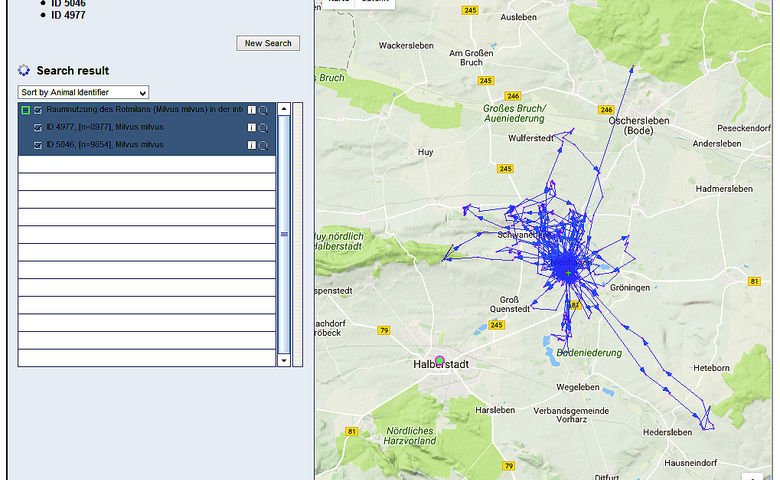780x480 pixels.
Task: Click the 'Gröningen' map label
Action: pos(630,288)
